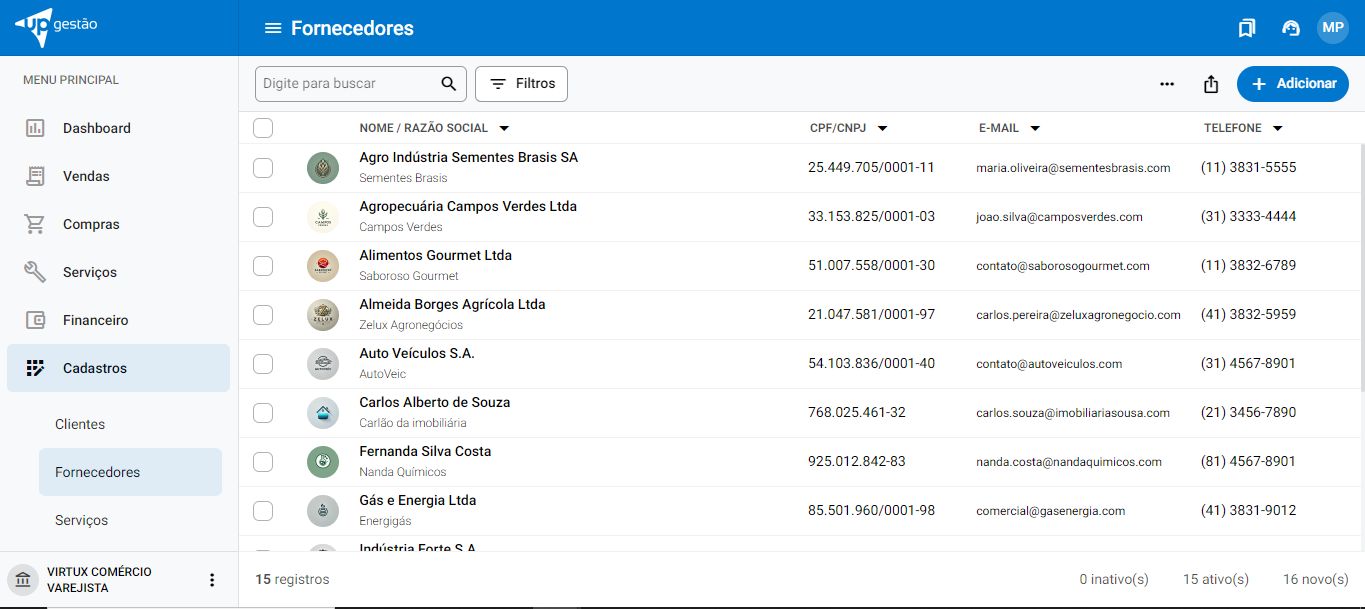Click the MP user avatar
Image resolution: width=1365 pixels, height=609 pixels.
click(x=1333, y=28)
